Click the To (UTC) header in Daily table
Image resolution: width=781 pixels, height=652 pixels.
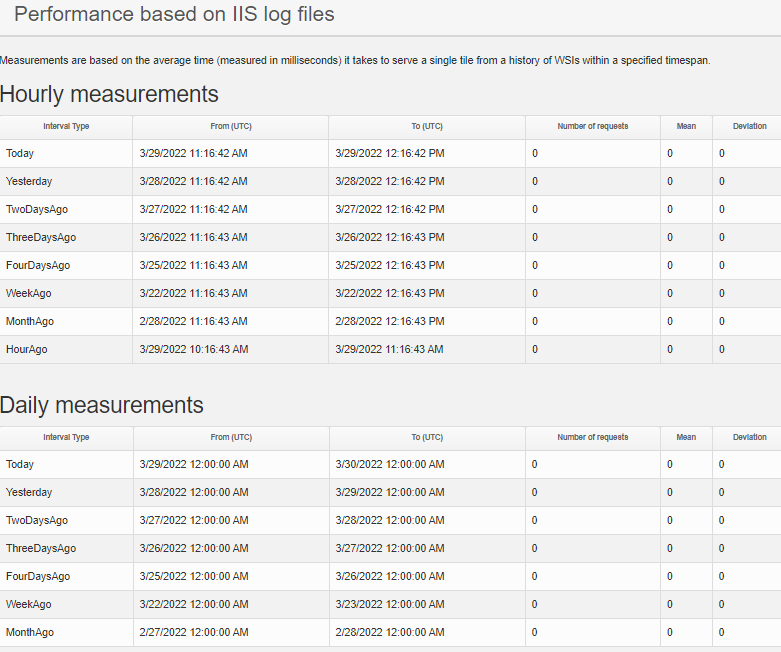(x=426, y=438)
